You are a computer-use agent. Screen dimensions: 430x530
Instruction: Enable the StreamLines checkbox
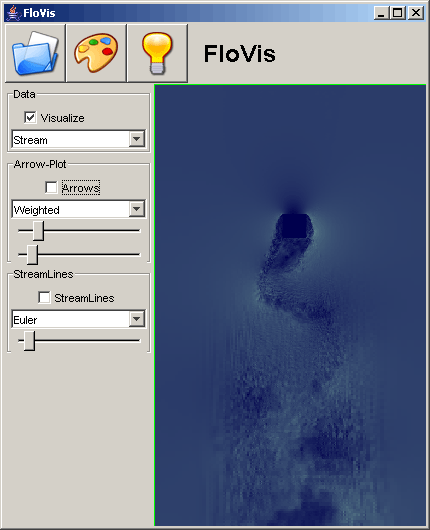click(44, 298)
